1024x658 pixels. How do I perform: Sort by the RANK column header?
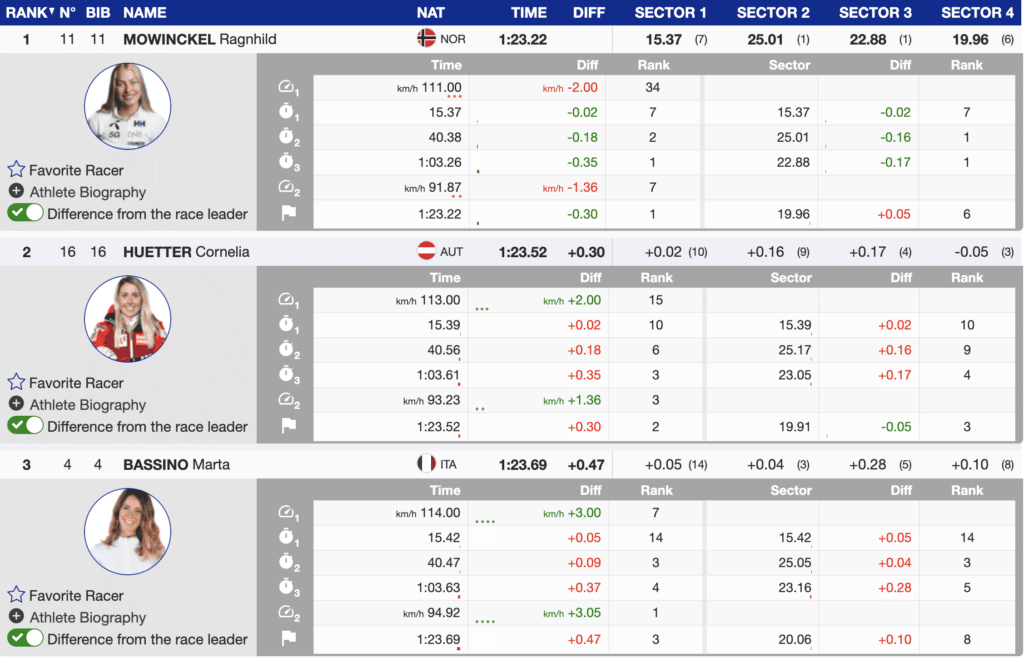pyautogui.click(x=26, y=13)
